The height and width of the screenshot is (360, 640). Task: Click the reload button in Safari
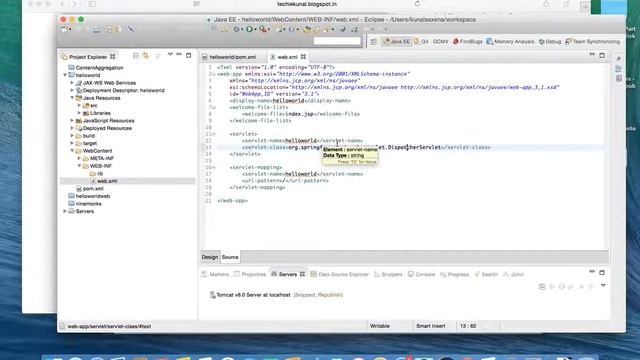pyautogui.click(x=417, y=4)
